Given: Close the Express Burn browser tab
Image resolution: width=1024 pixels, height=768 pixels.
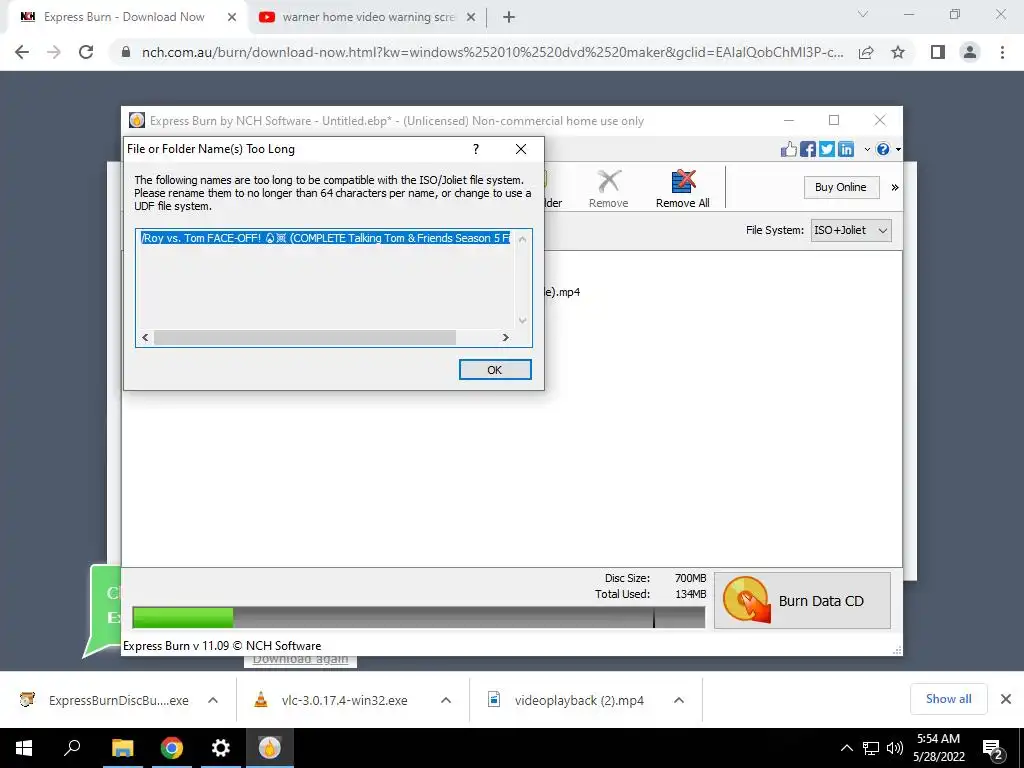Looking at the screenshot, I should point(232,18).
